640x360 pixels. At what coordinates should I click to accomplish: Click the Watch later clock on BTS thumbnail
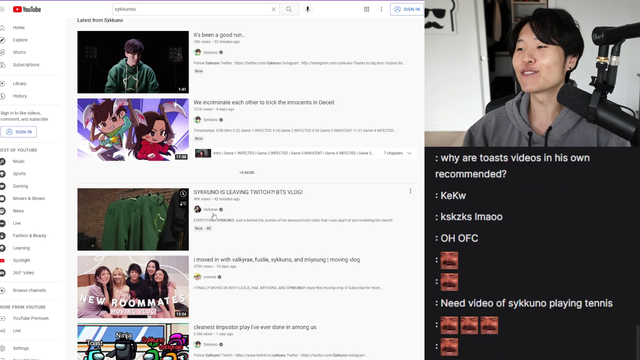(x=183, y=194)
